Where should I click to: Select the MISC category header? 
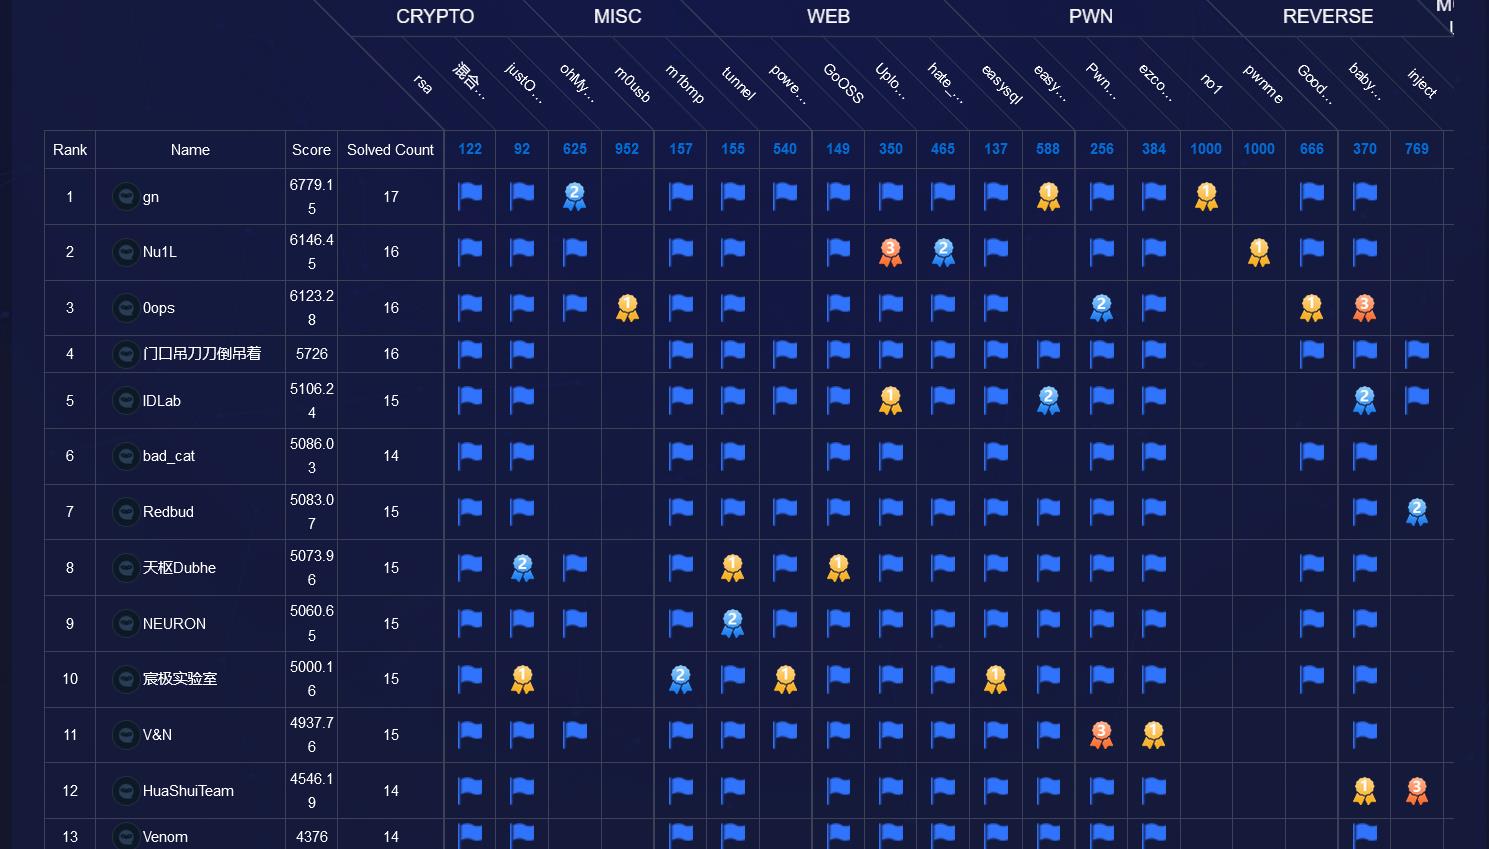[x=617, y=16]
